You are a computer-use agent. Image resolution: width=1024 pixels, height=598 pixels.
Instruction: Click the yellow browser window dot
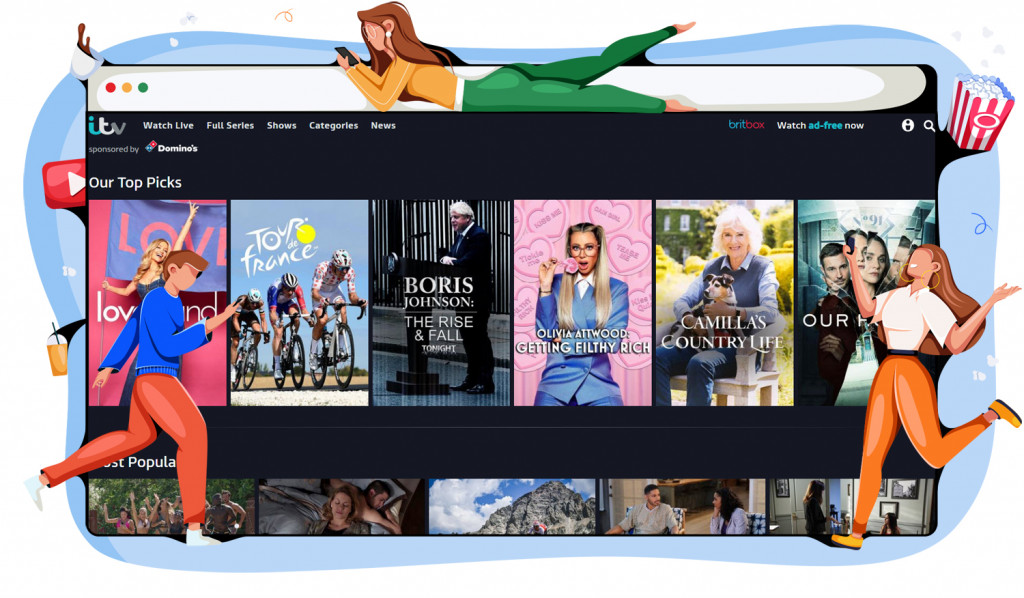click(x=127, y=87)
